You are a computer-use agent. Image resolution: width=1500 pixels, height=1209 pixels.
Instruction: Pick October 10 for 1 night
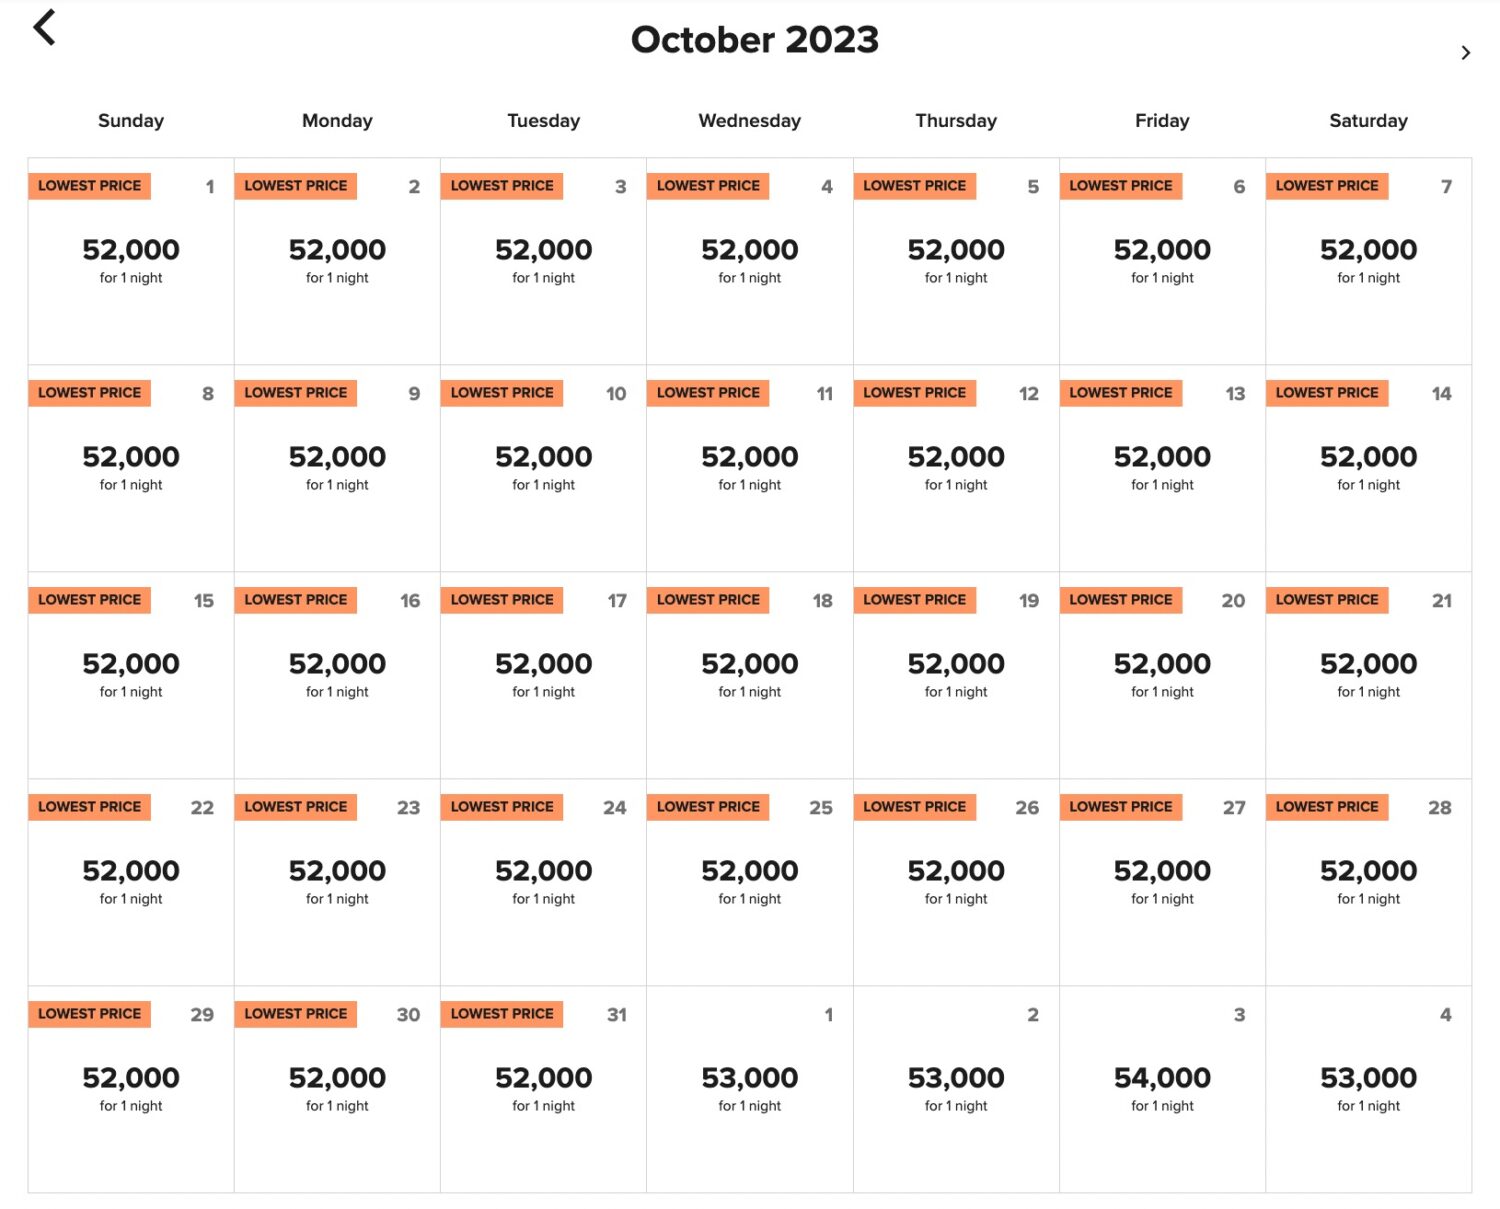point(543,467)
